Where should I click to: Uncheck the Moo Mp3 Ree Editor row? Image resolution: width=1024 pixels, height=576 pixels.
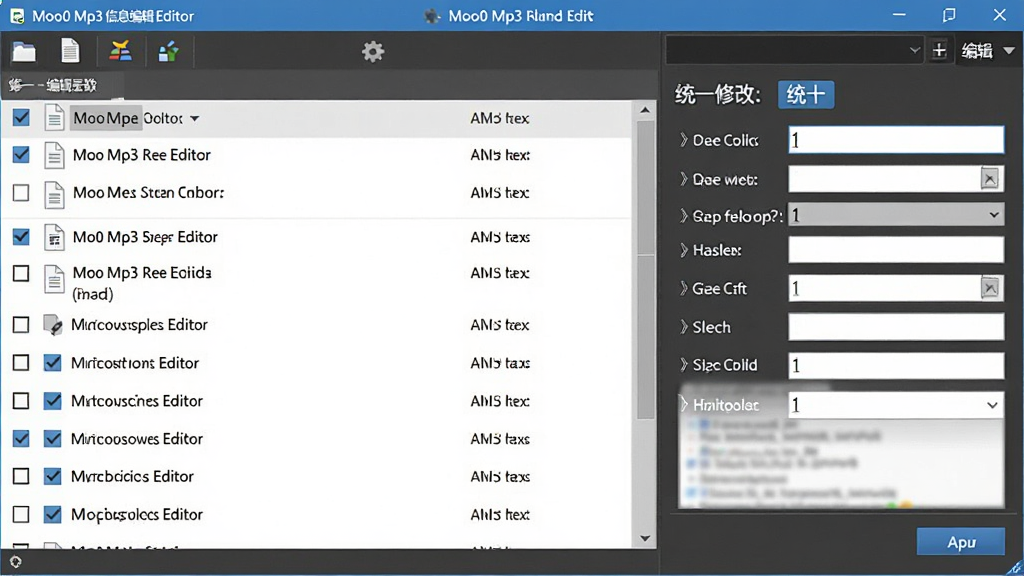pyautogui.click(x=22, y=155)
